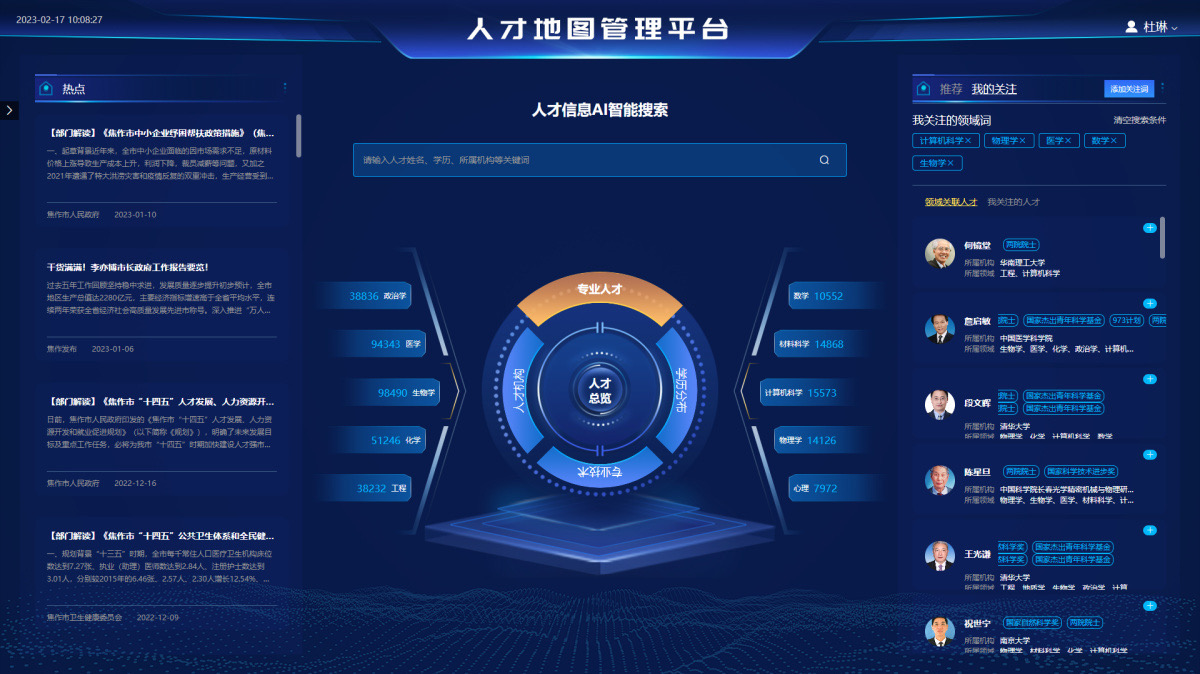Click the home icon beside 热点 title
1200x674 pixels.
click(x=45, y=89)
